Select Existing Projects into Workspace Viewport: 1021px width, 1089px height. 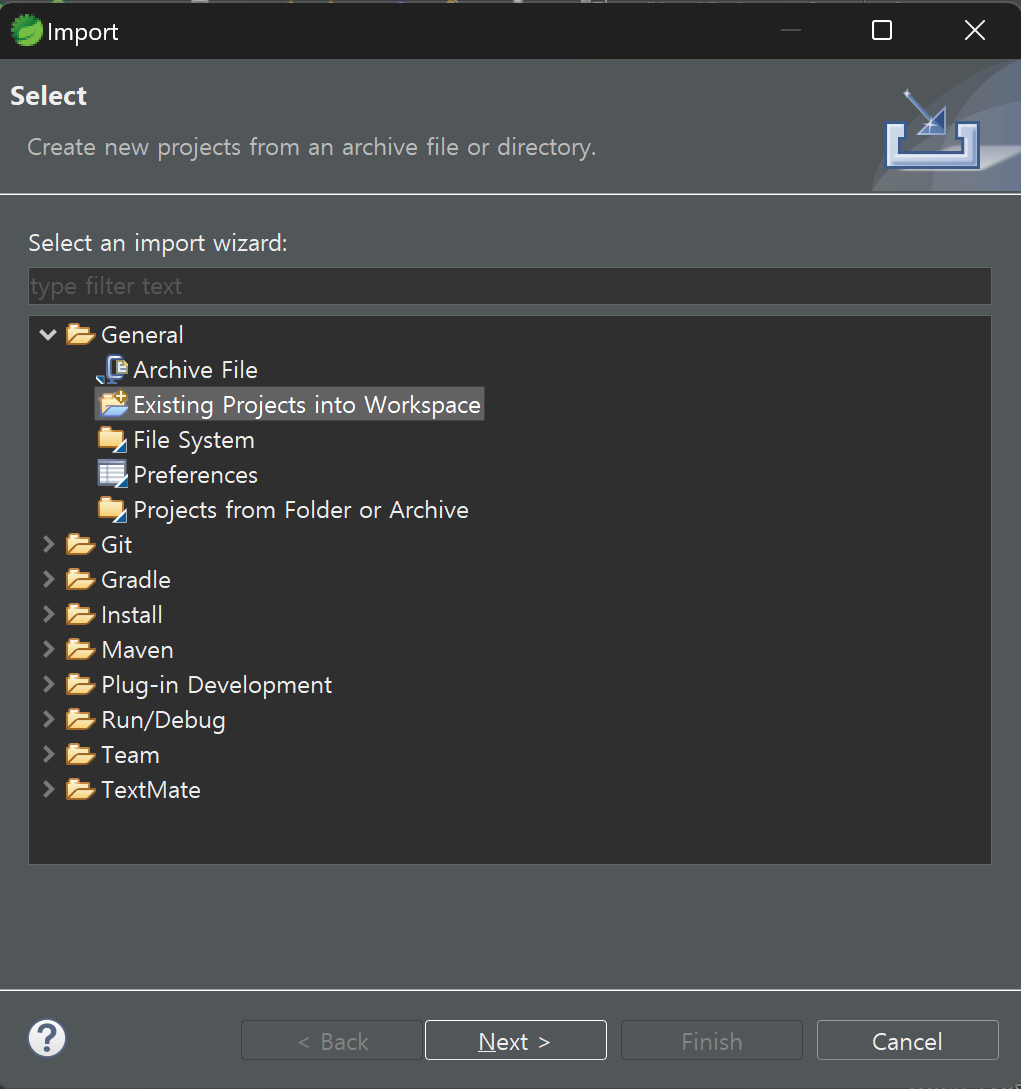coord(307,405)
